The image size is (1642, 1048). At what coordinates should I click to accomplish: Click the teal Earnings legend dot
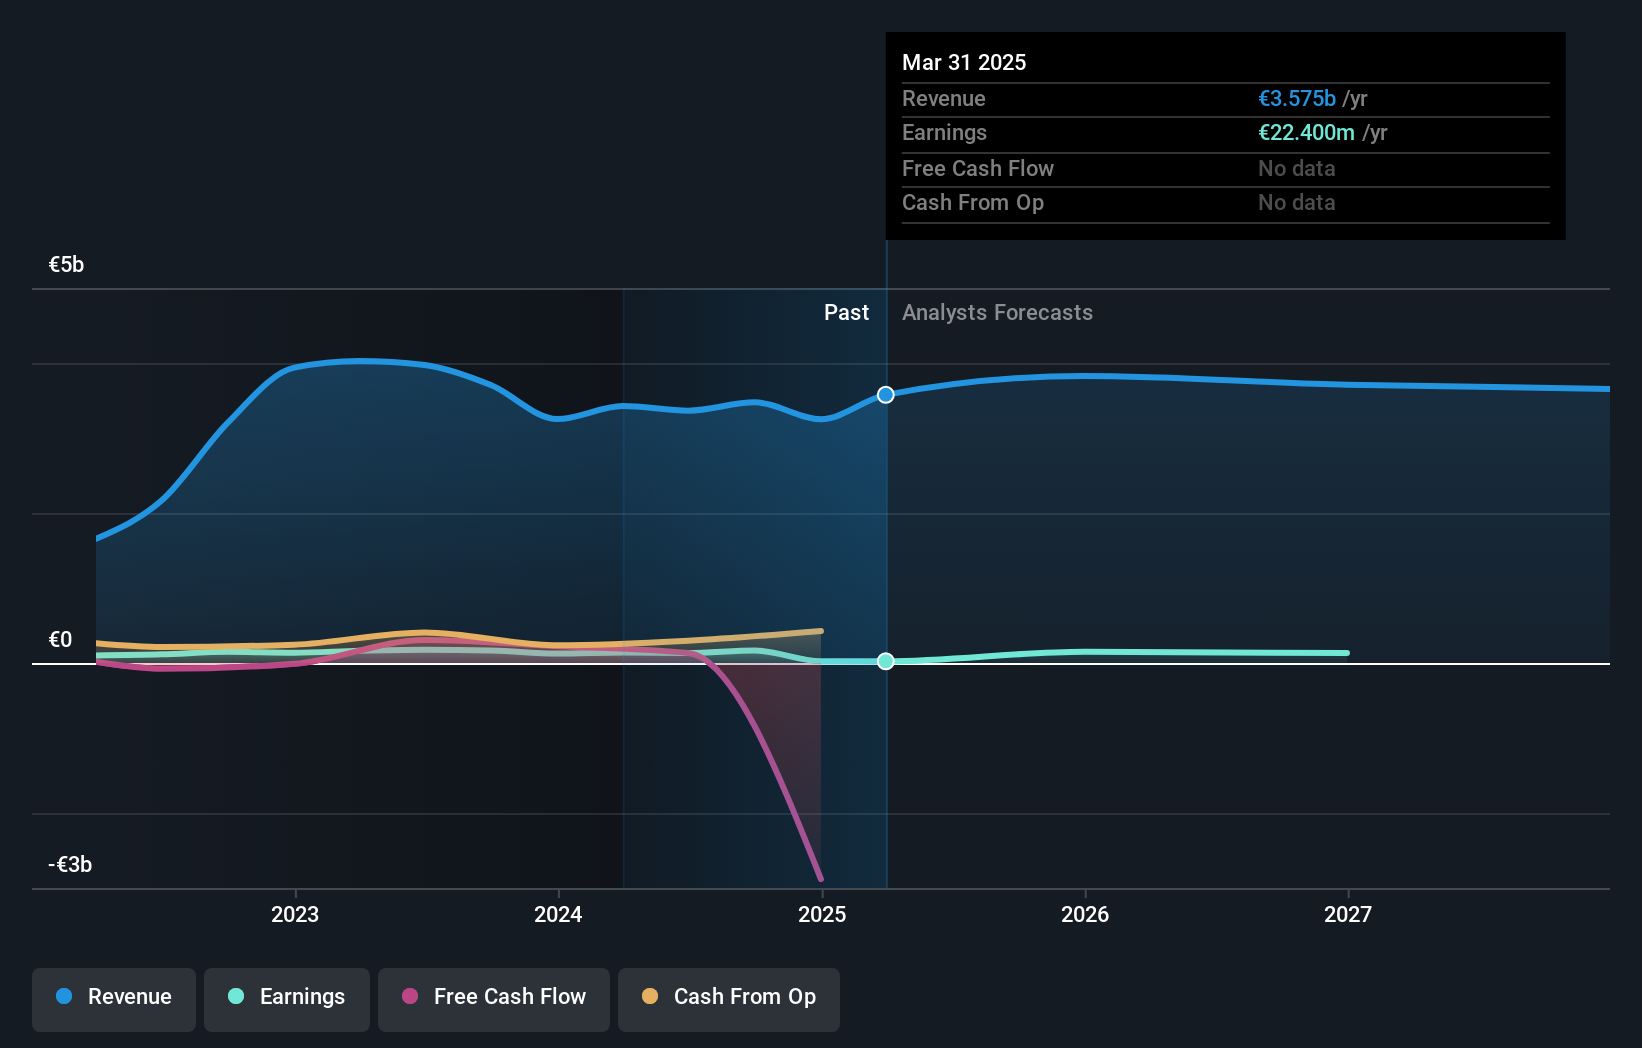click(x=236, y=996)
